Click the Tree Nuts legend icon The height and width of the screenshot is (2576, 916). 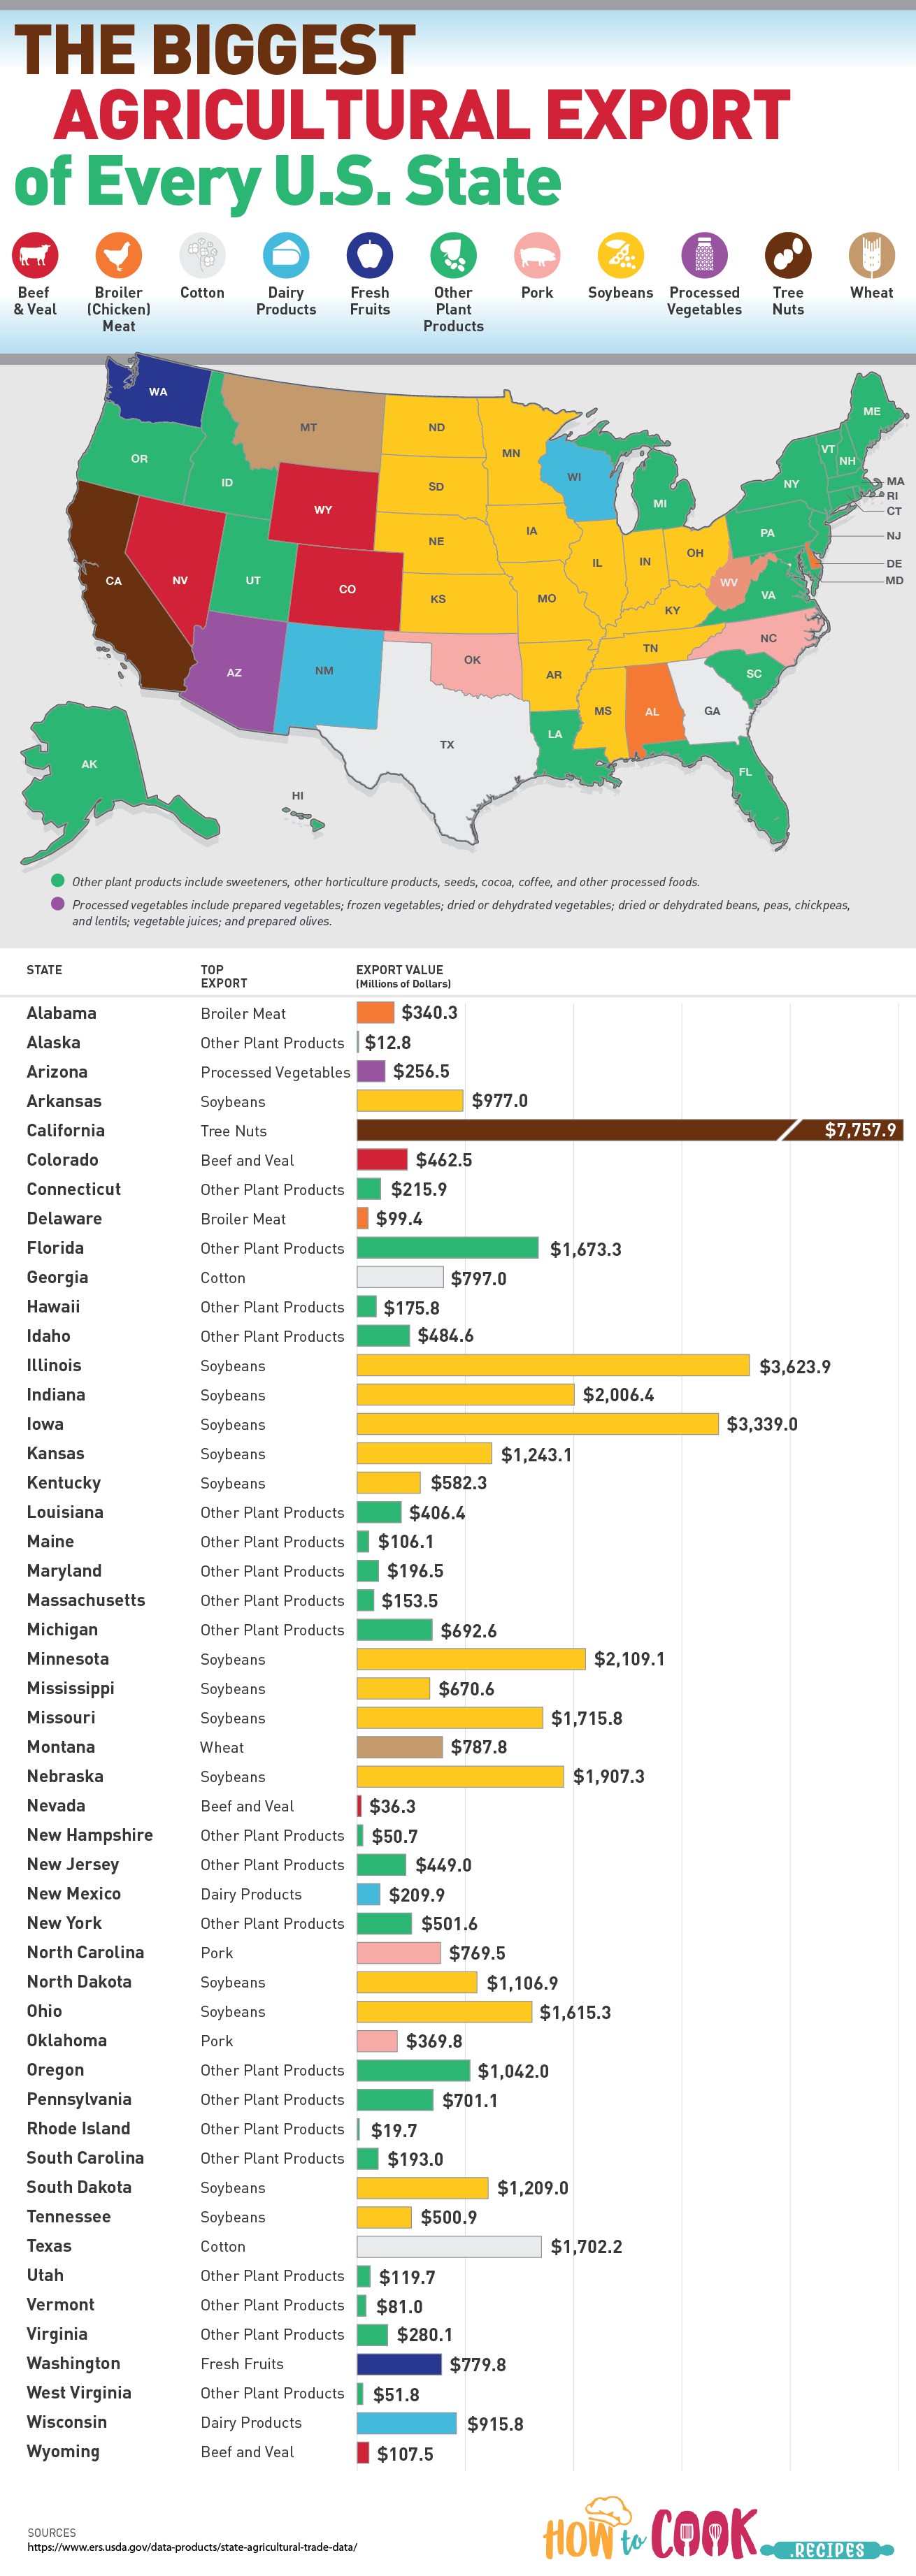pos(788,255)
